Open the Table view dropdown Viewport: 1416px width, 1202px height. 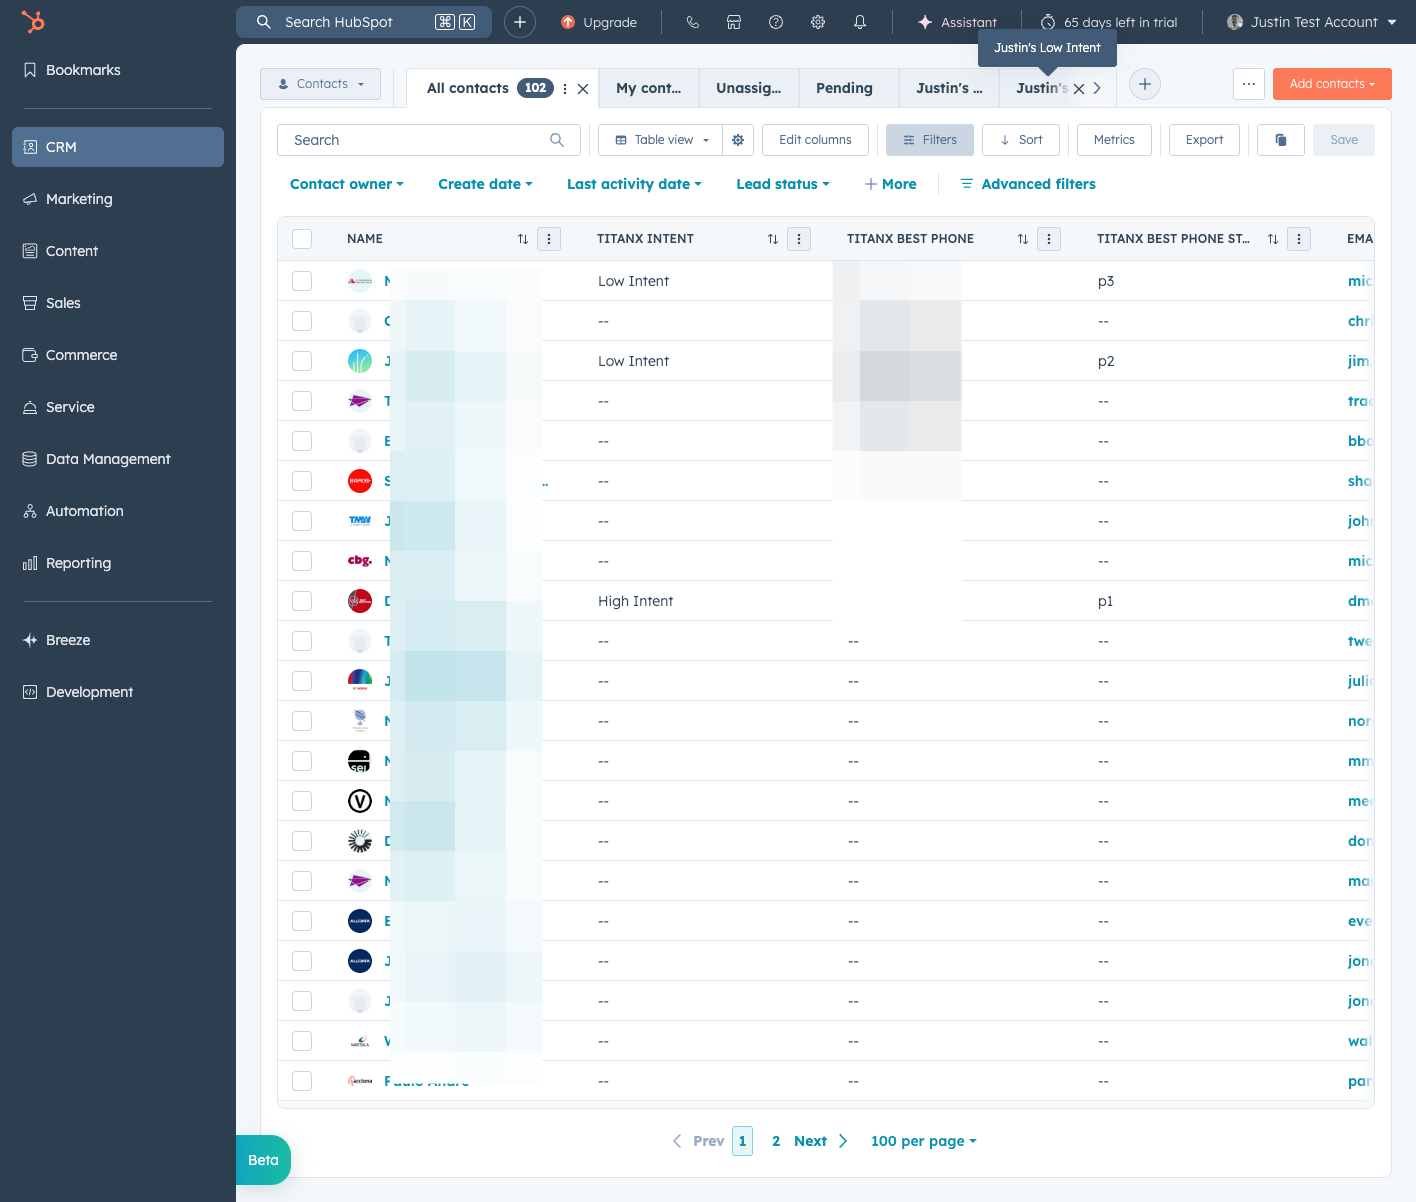click(661, 140)
